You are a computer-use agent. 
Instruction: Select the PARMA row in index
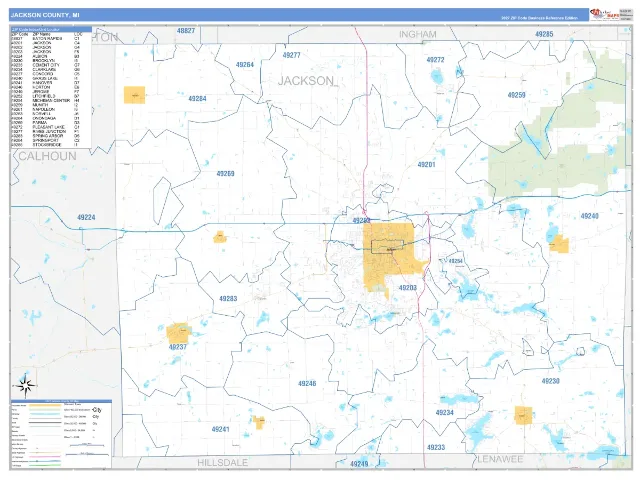point(47,122)
